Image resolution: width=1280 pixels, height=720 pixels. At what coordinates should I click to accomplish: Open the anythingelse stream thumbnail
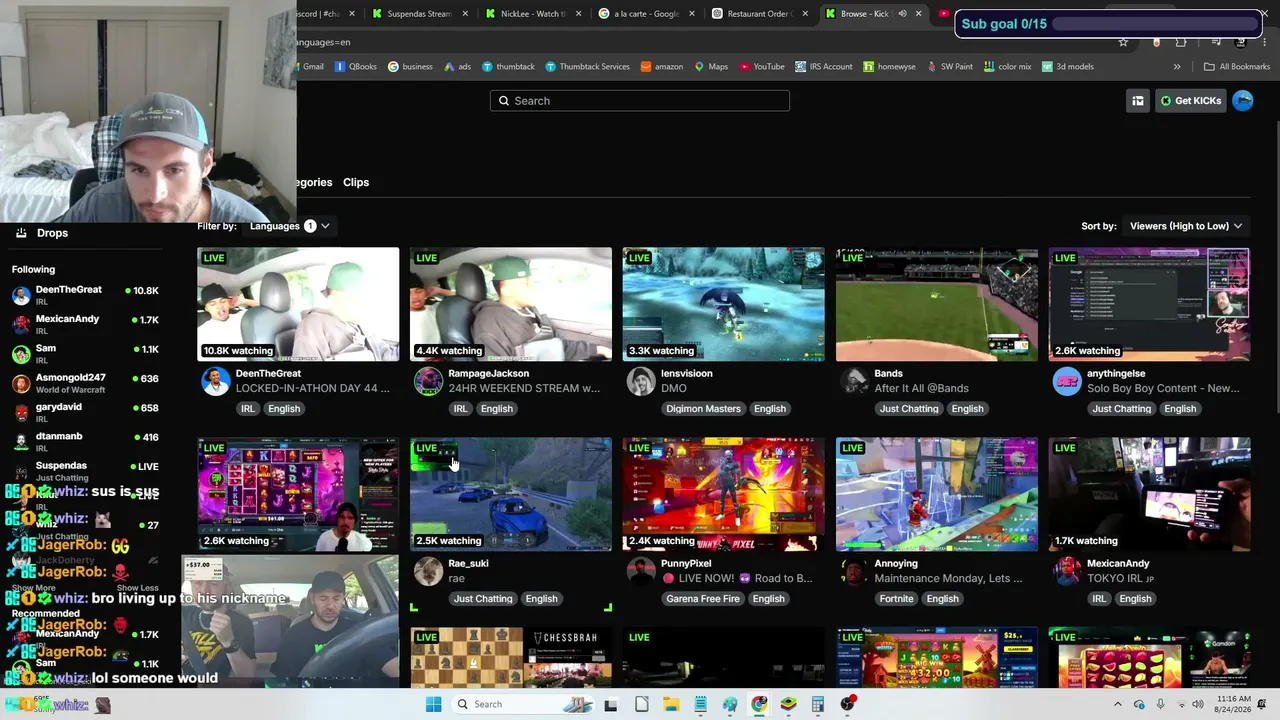(1149, 304)
